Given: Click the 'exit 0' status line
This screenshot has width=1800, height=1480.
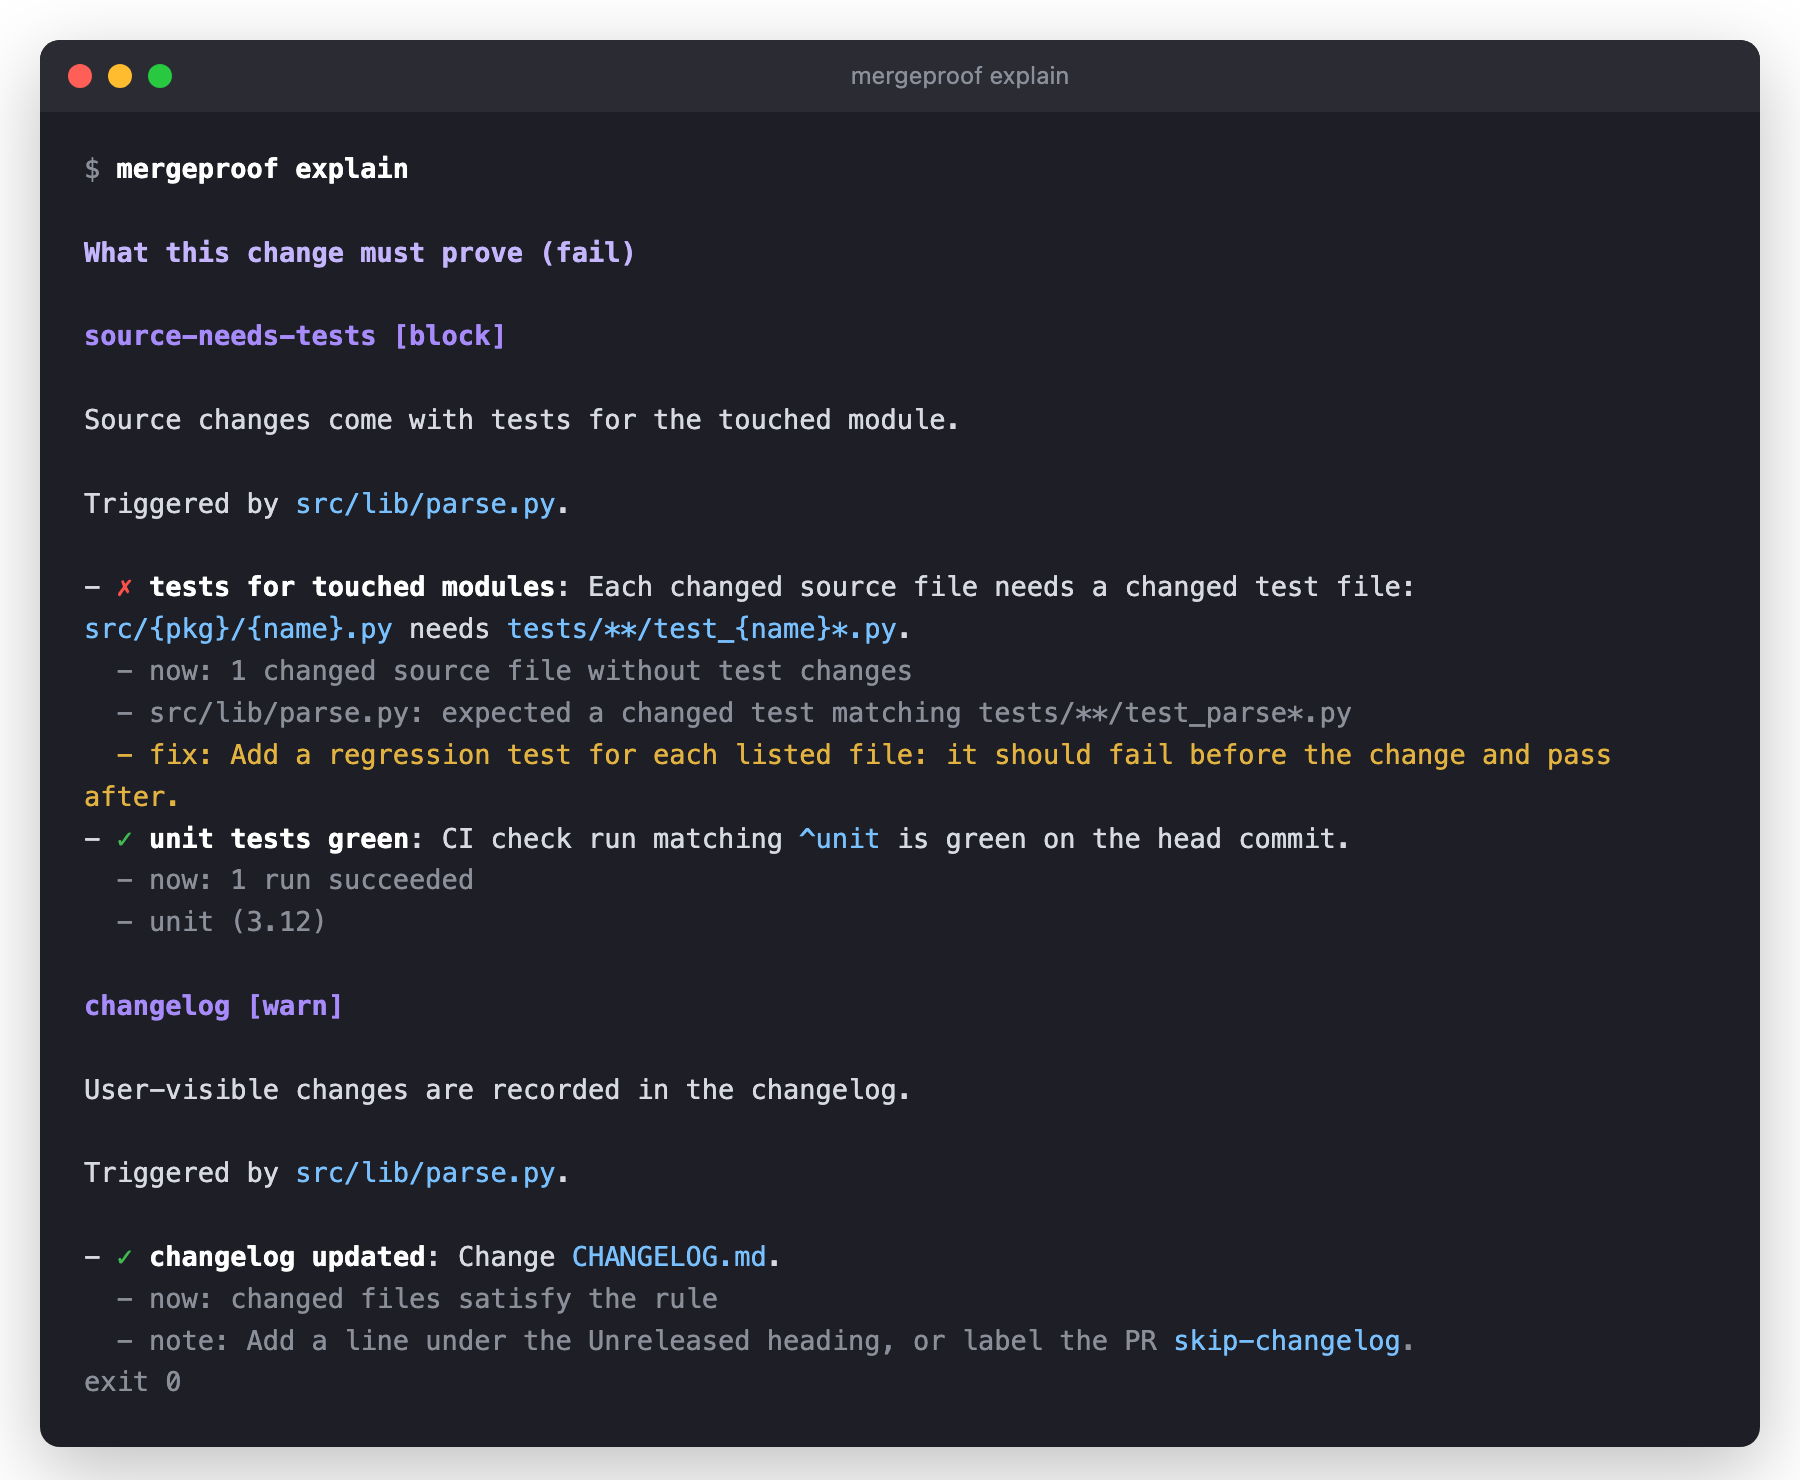Looking at the screenshot, I should (132, 1382).
